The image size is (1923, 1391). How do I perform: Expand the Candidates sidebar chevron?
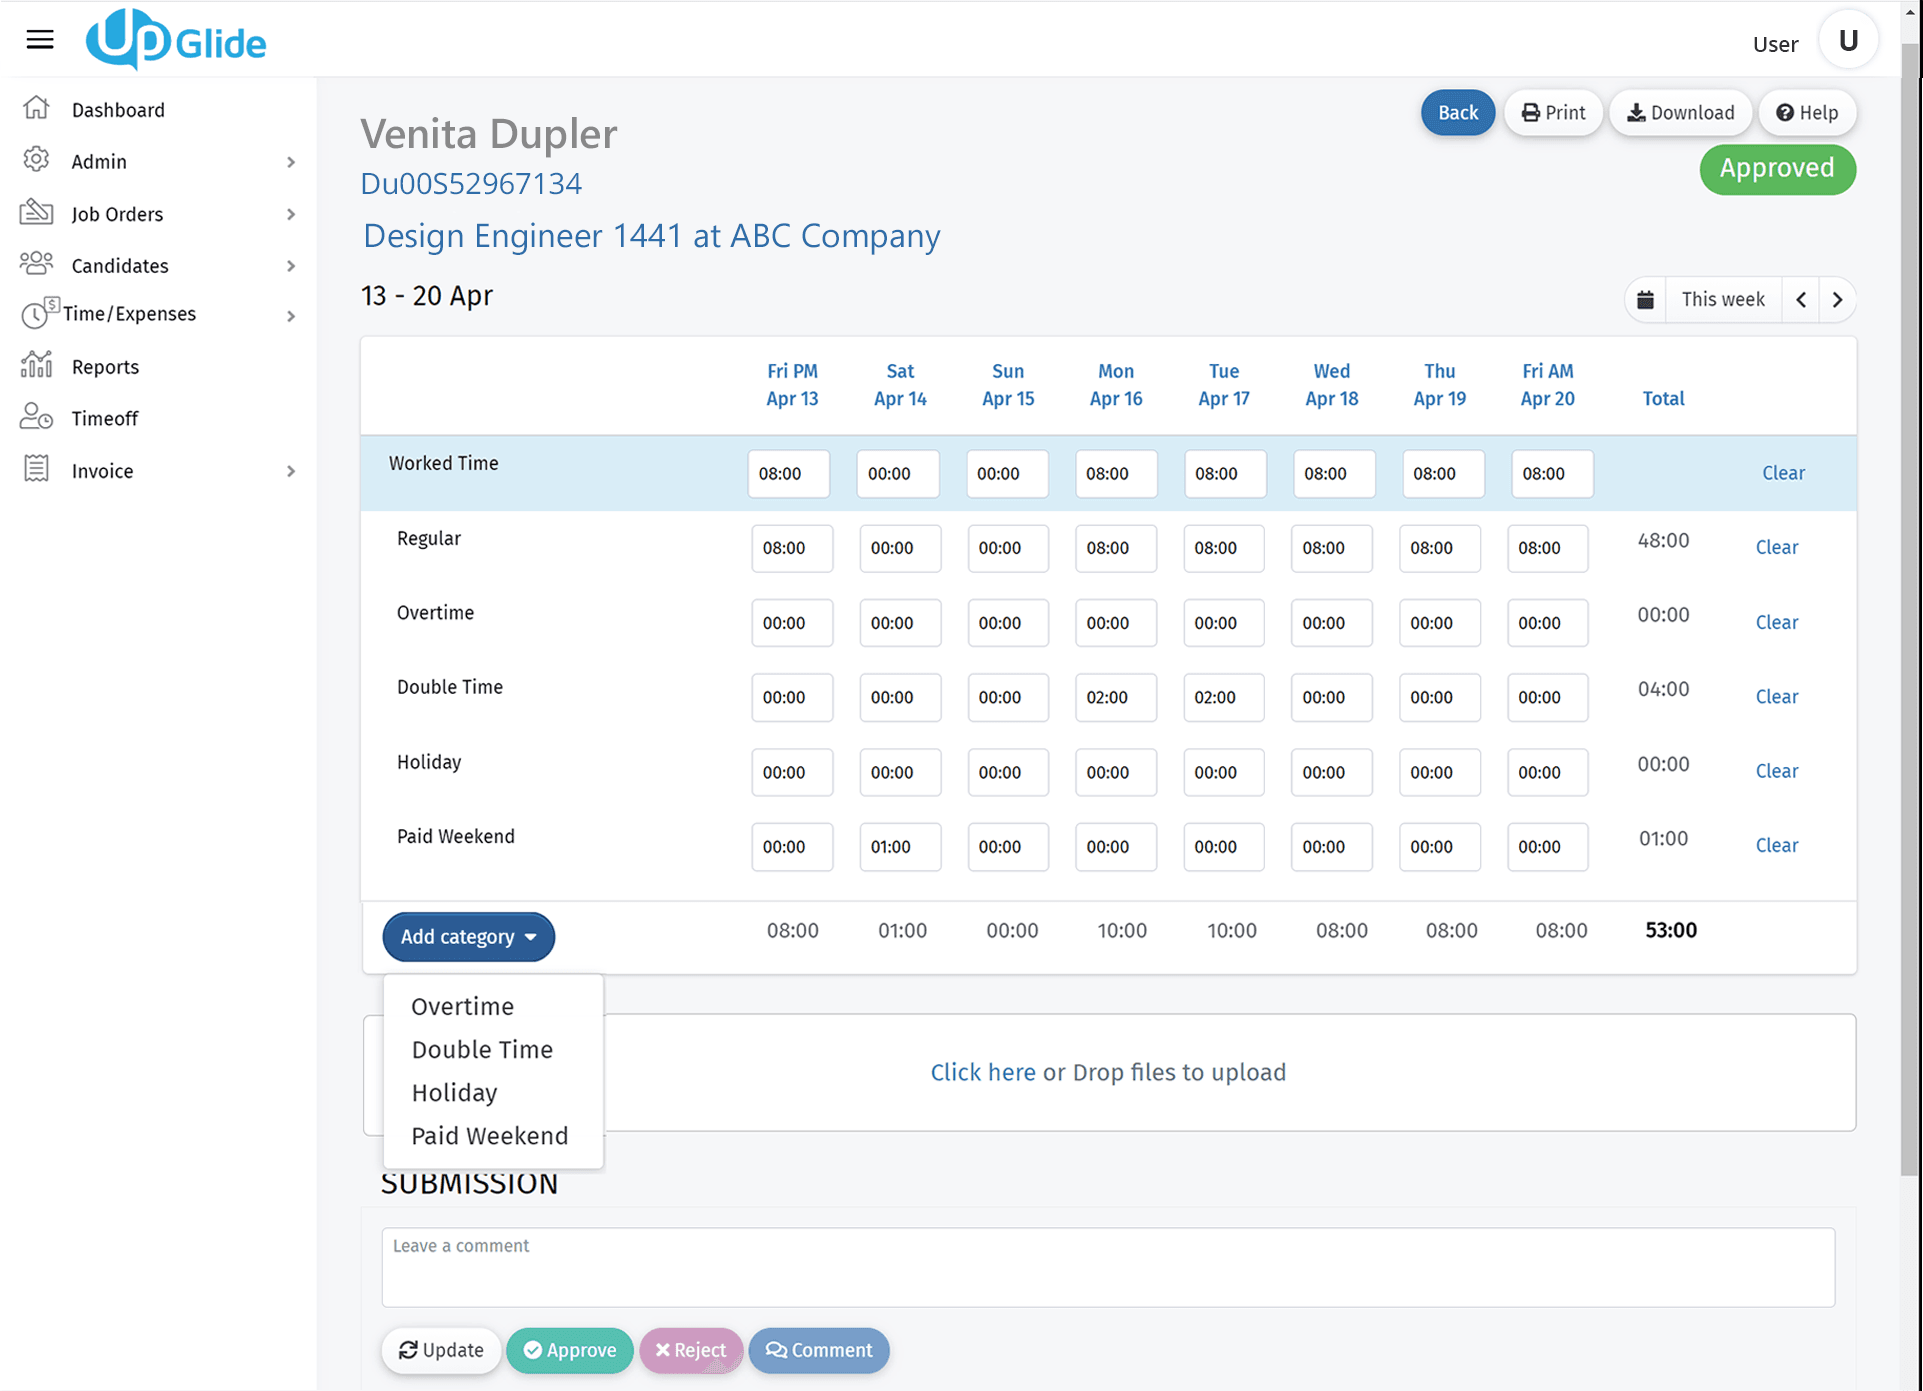pos(291,265)
